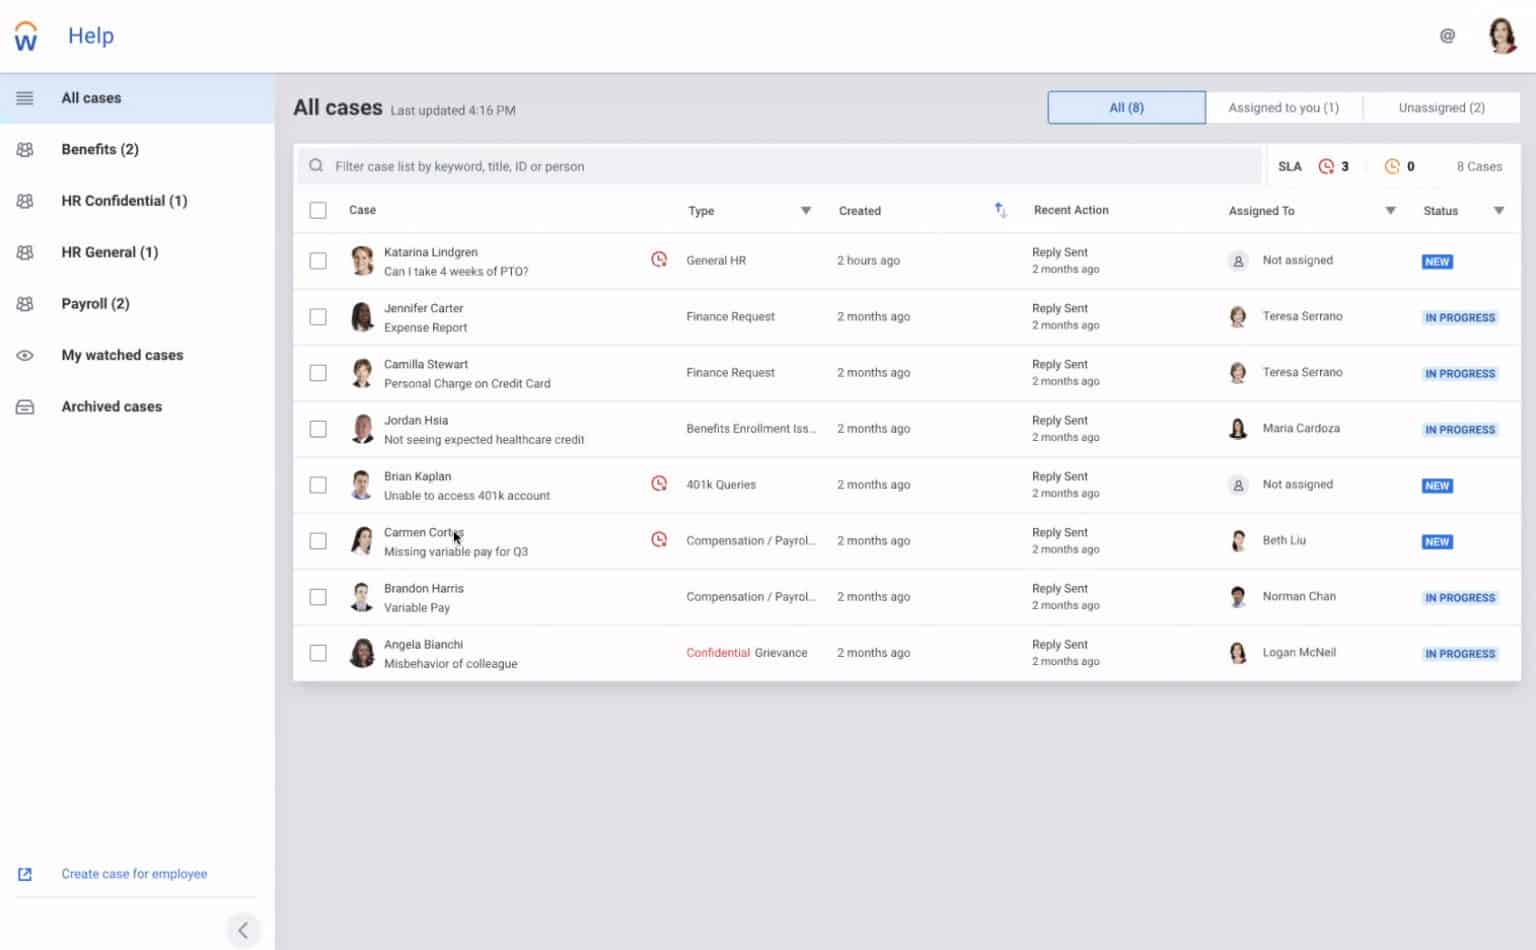Click the mentions @ icon in the header
This screenshot has height=950, width=1536.
pyautogui.click(x=1446, y=35)
